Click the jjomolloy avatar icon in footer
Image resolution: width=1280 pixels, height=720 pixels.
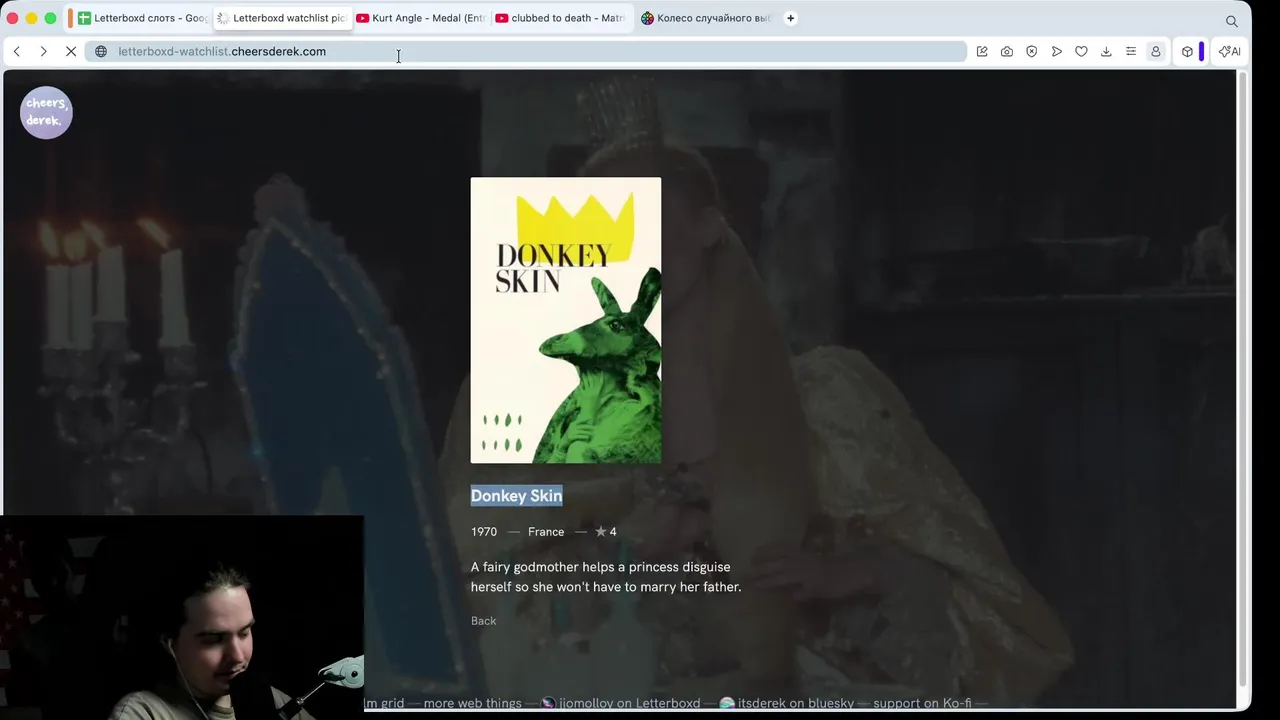coord(548,703)
